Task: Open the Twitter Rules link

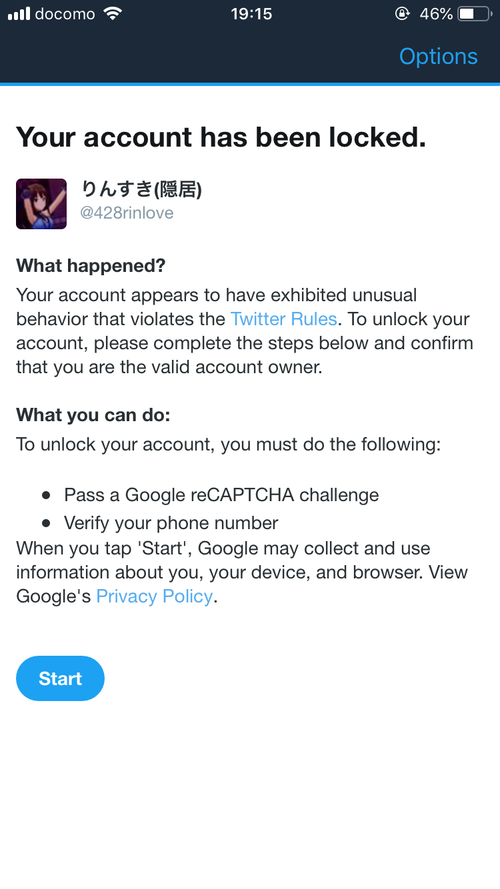Action: click(283, 319)
